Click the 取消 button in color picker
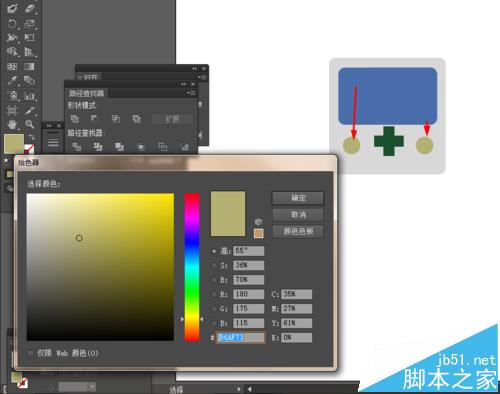The height and width of the screenshot is (394, 500). [298, 215]
